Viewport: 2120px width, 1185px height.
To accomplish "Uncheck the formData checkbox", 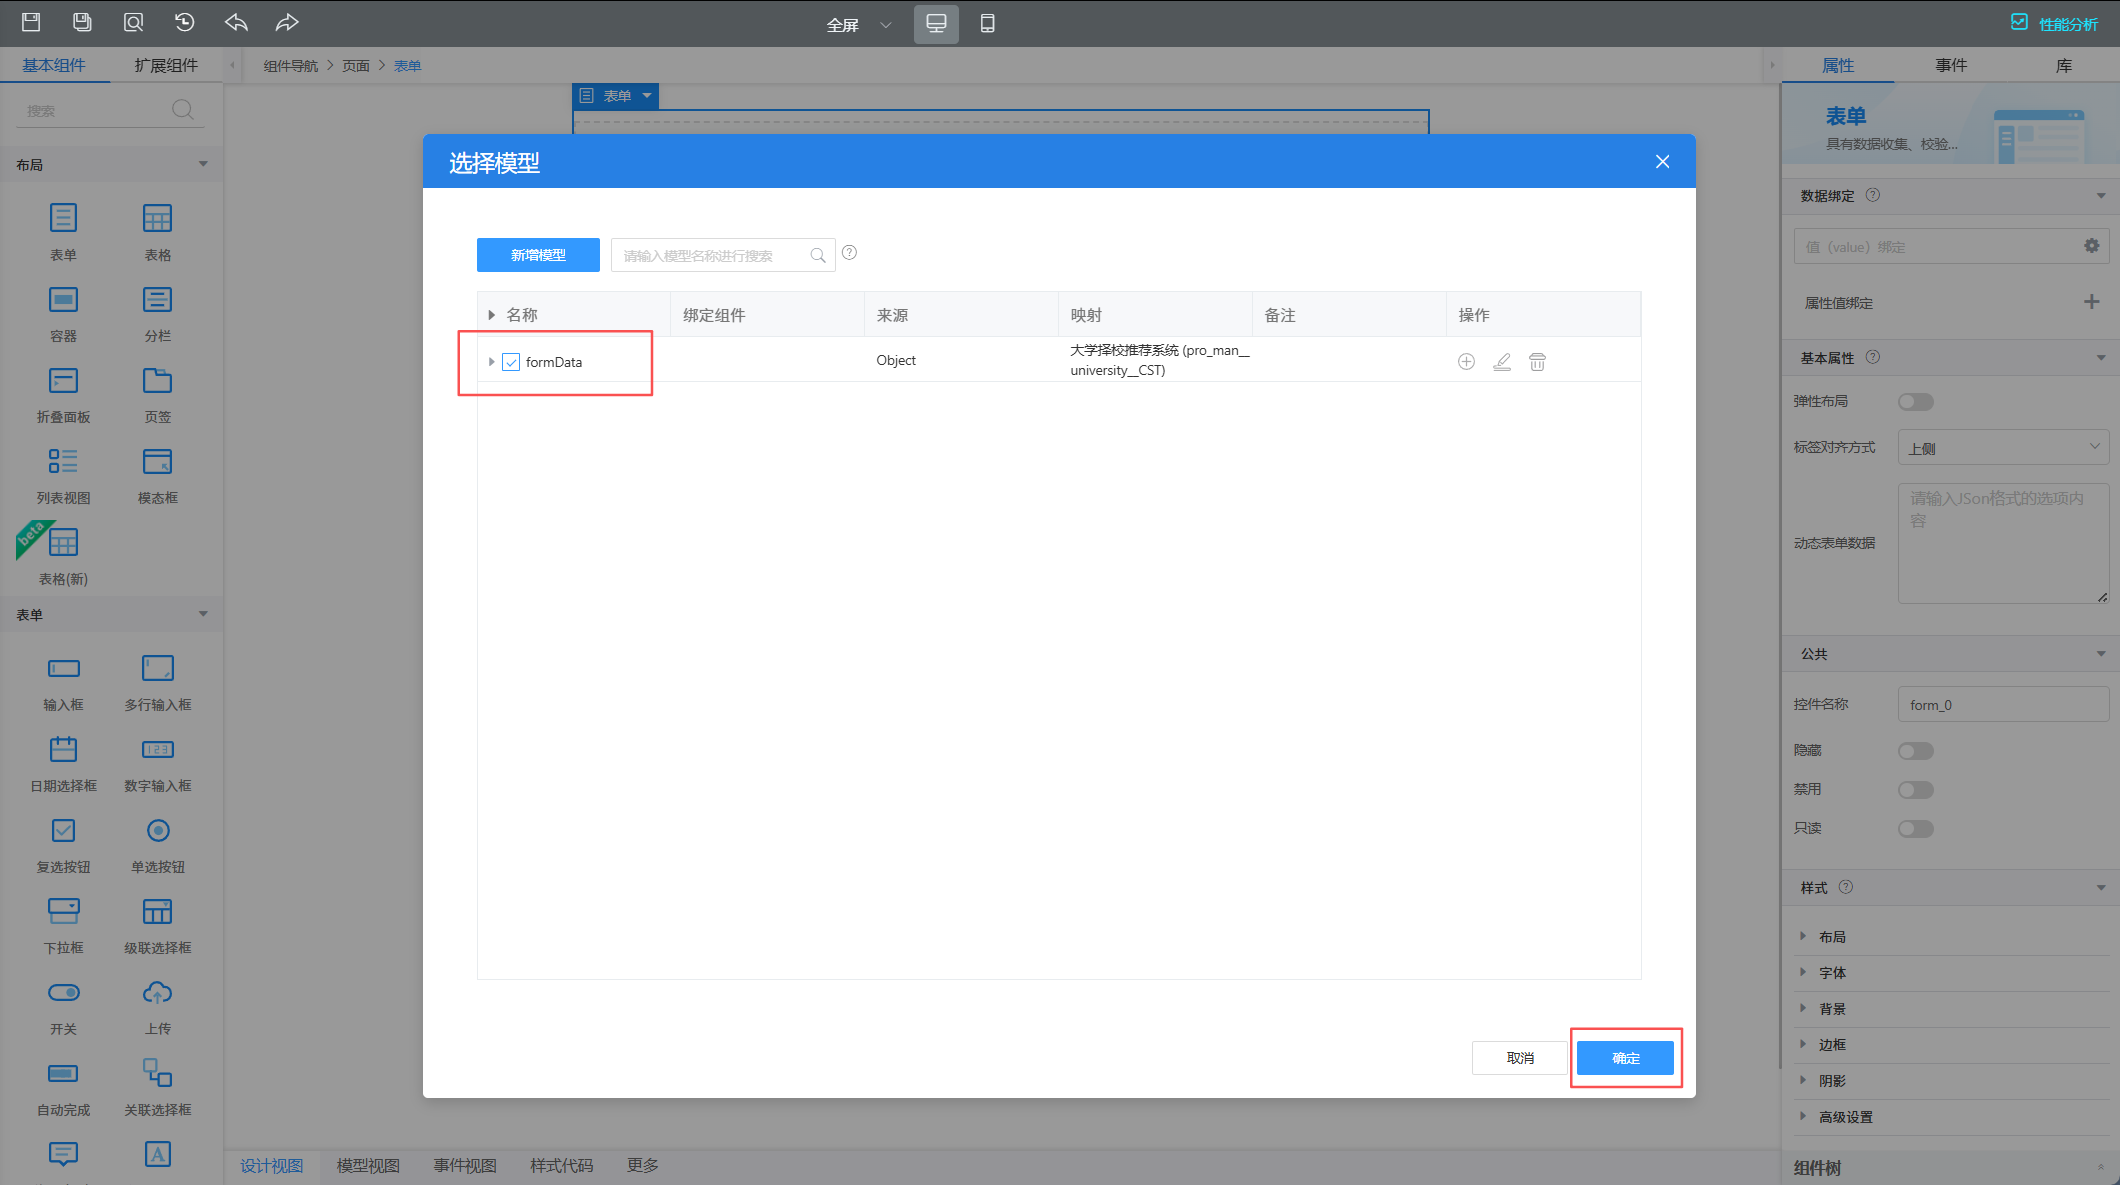I will point(511,362).
